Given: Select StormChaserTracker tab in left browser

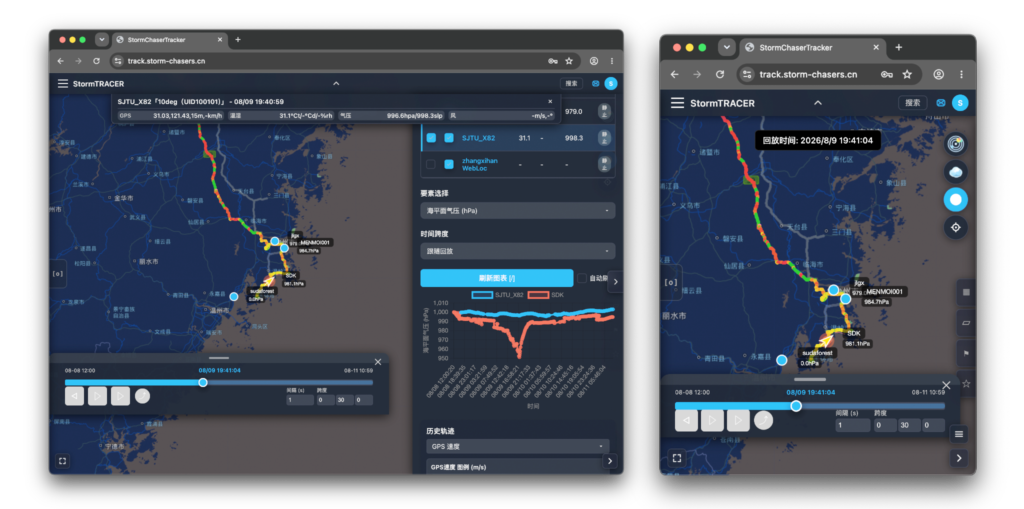Looking at the screenshot, I should tap(168, 40).
